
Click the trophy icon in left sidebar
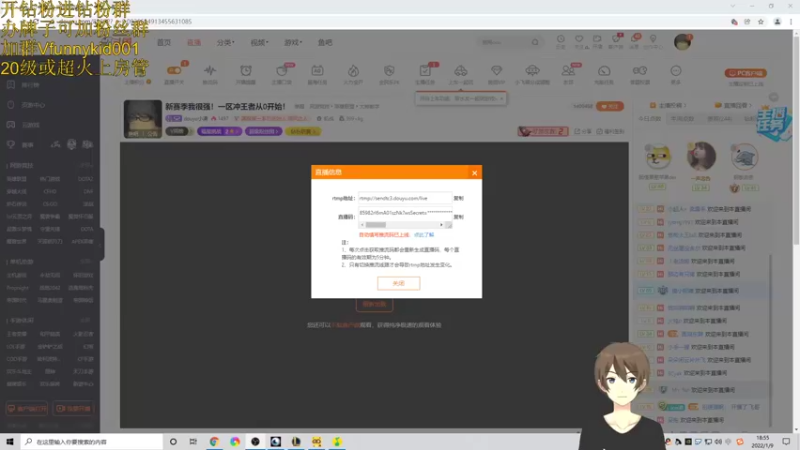[10, 145]
